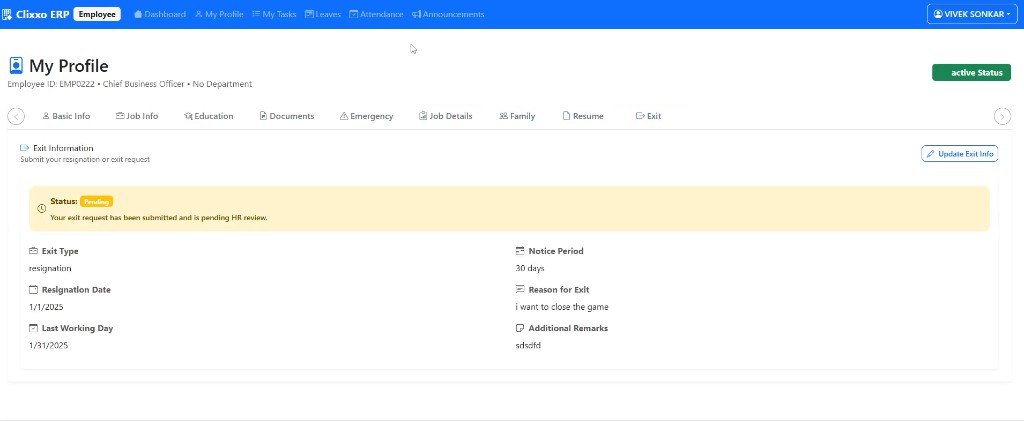This screenshot has height=421, width=1024.
Task: Click the Reason for Exit label
Action: tap(558, 290)
